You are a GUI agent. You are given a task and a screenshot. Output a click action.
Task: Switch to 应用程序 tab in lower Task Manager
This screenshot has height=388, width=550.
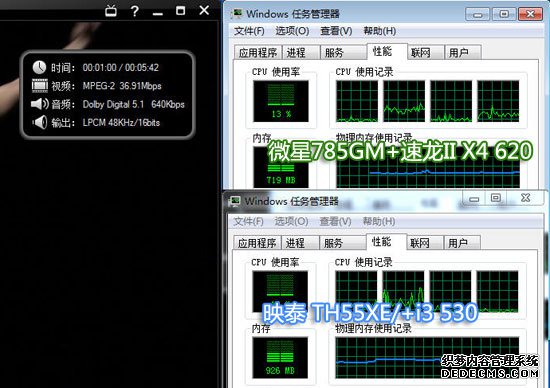click(257, 243)
